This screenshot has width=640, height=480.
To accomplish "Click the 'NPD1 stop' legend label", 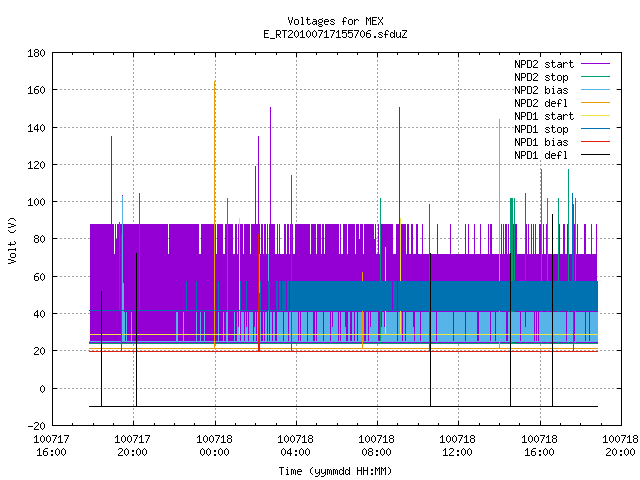I will 541,129.
